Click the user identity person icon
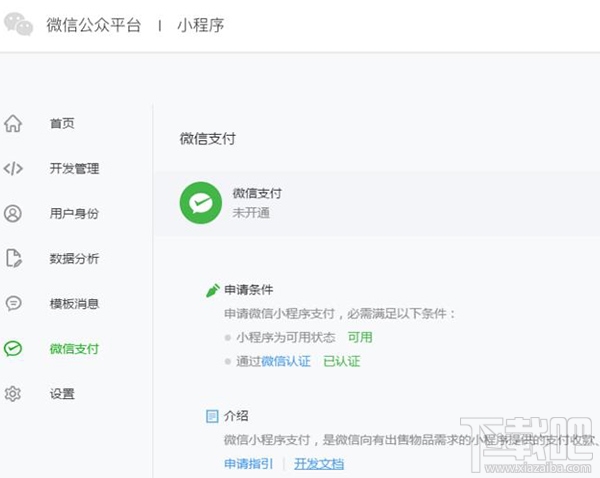 click(13, 213)
